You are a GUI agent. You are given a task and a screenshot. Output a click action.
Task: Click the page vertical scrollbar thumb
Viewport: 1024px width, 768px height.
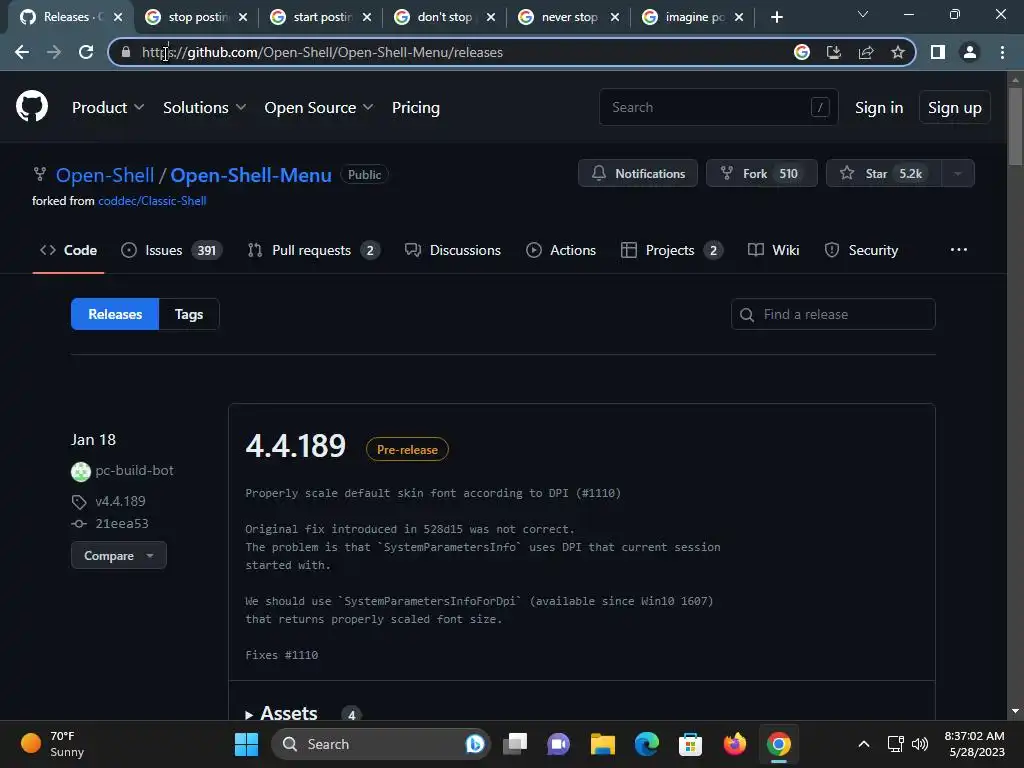tap(1015, 127)
